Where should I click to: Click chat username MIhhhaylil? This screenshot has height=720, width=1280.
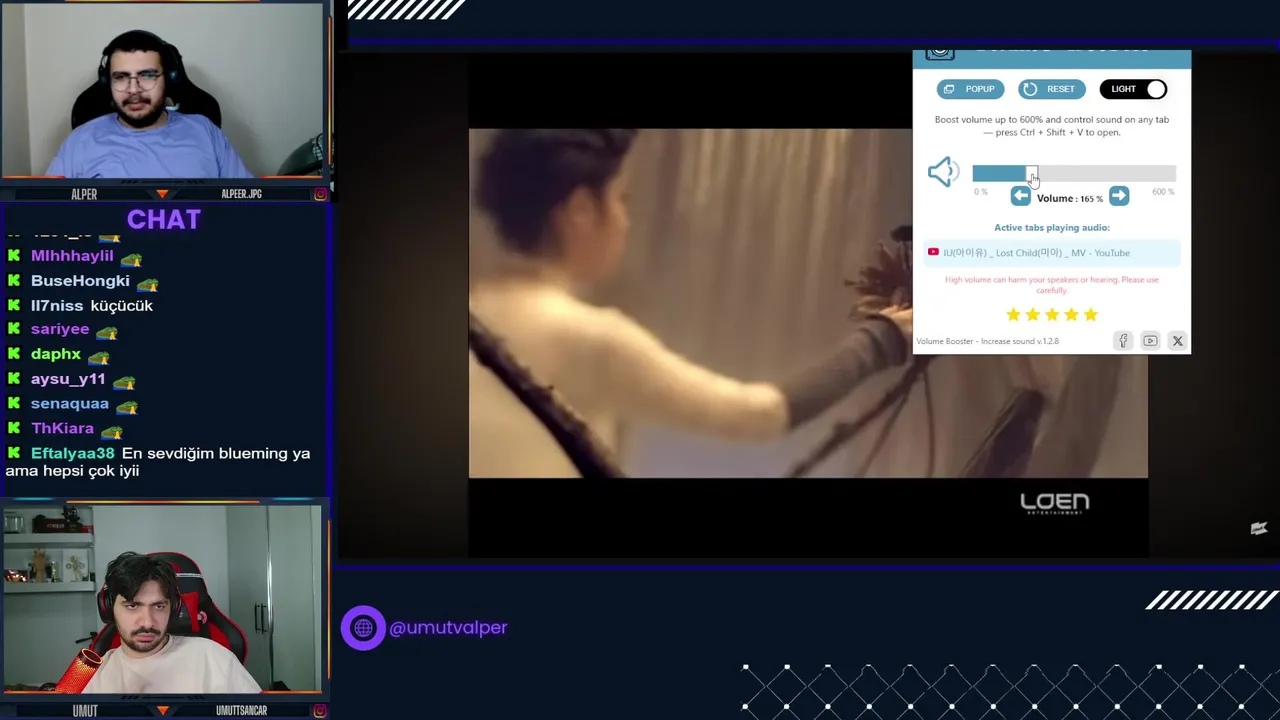coord(72,256)
